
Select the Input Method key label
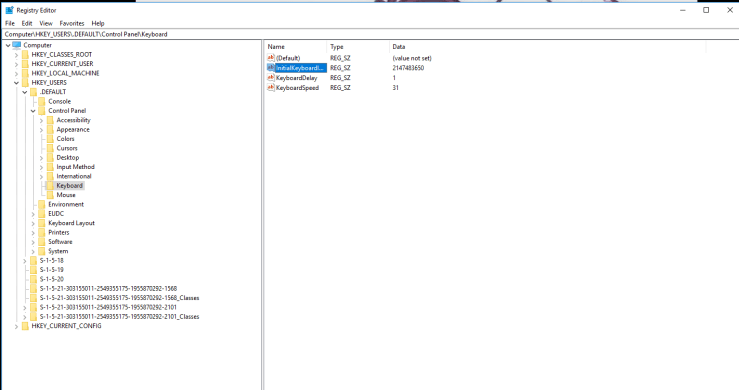click(x=75, y=167)
